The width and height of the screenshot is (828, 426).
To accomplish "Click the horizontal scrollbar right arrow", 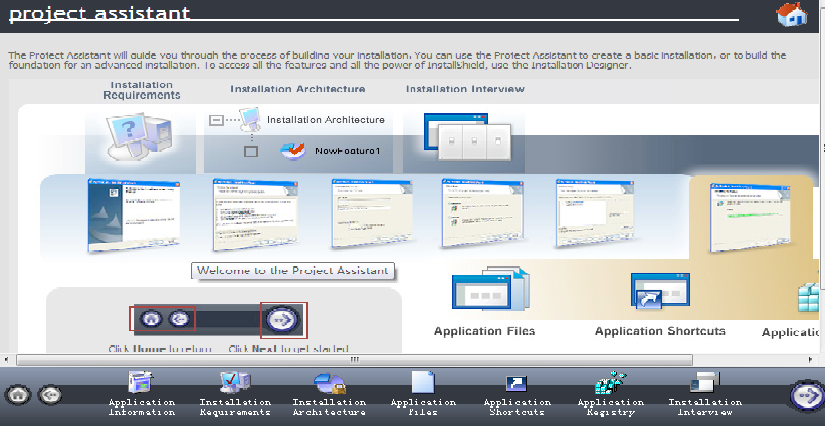I will click(811, 360).
